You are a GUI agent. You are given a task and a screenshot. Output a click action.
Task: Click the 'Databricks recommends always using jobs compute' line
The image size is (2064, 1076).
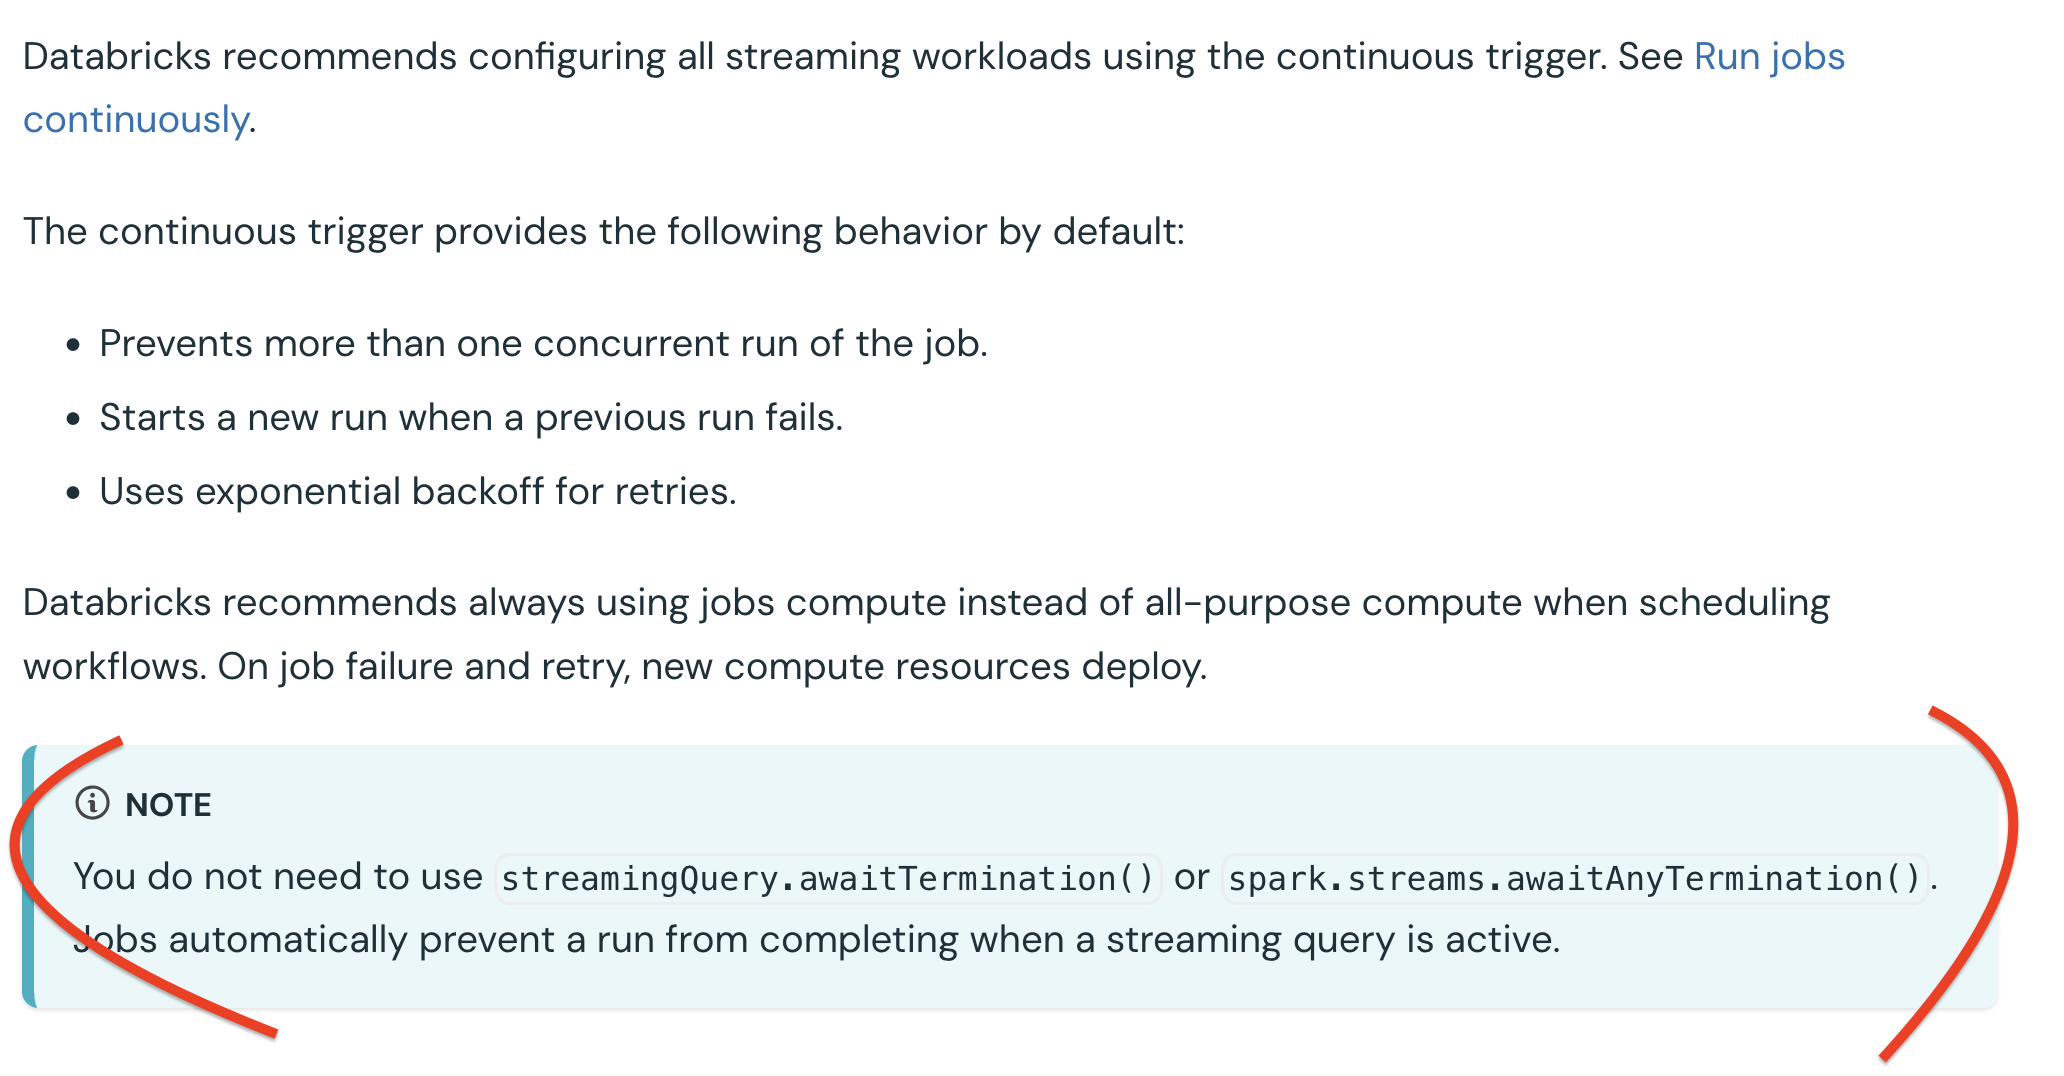pyautogui.click(x=925, y=603)
